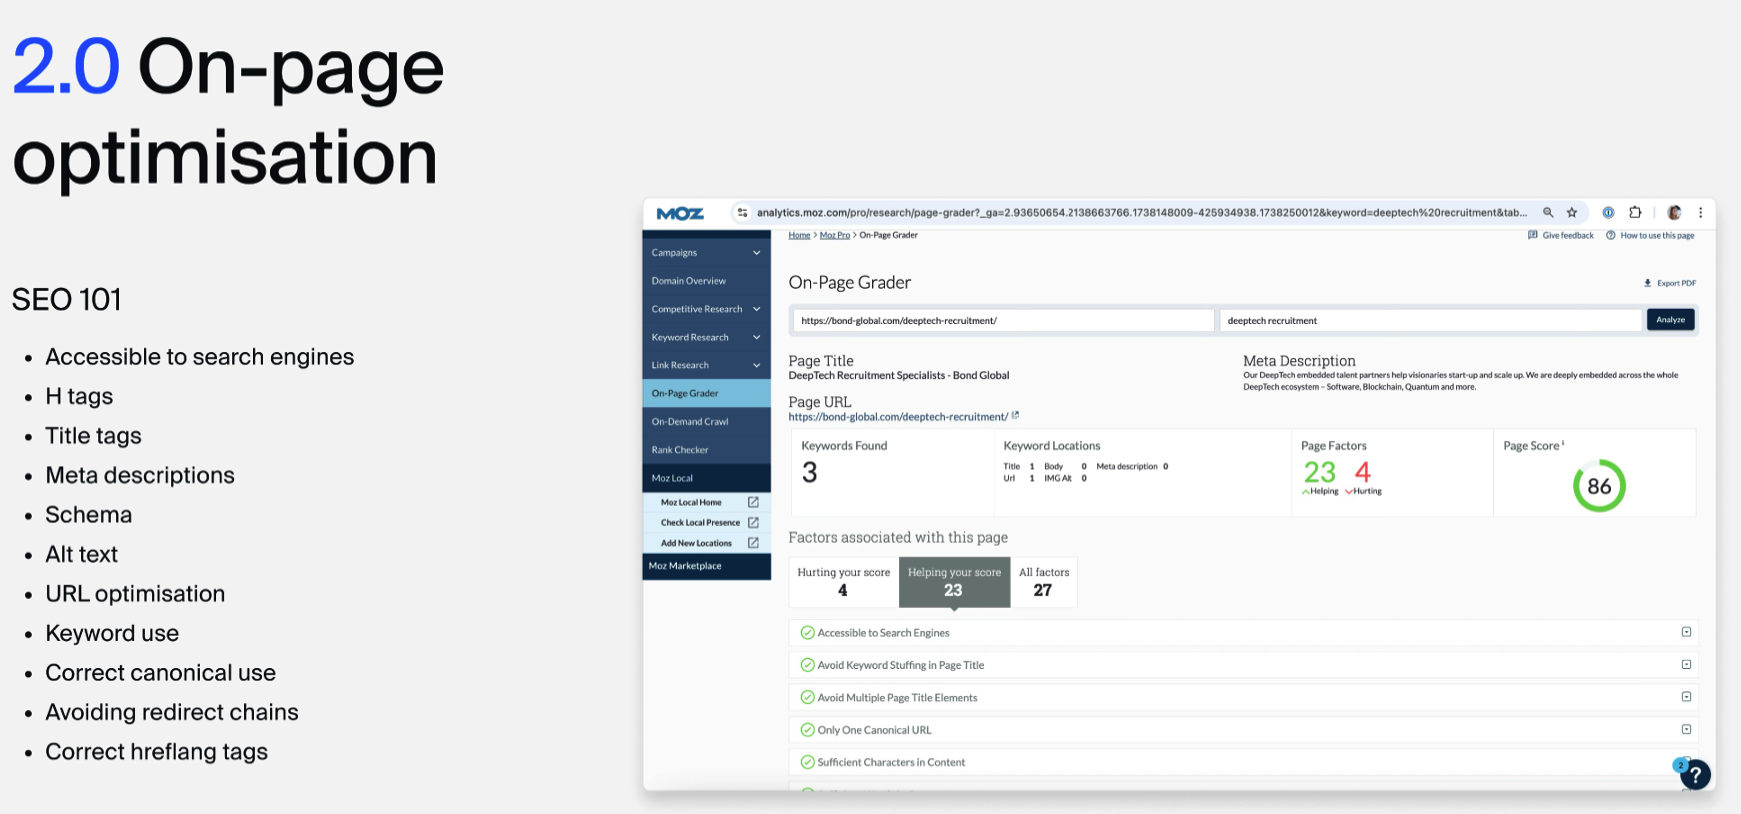1741x814 pixels.
Task: Click the site info icon in address bar
Action: point(742,213)
